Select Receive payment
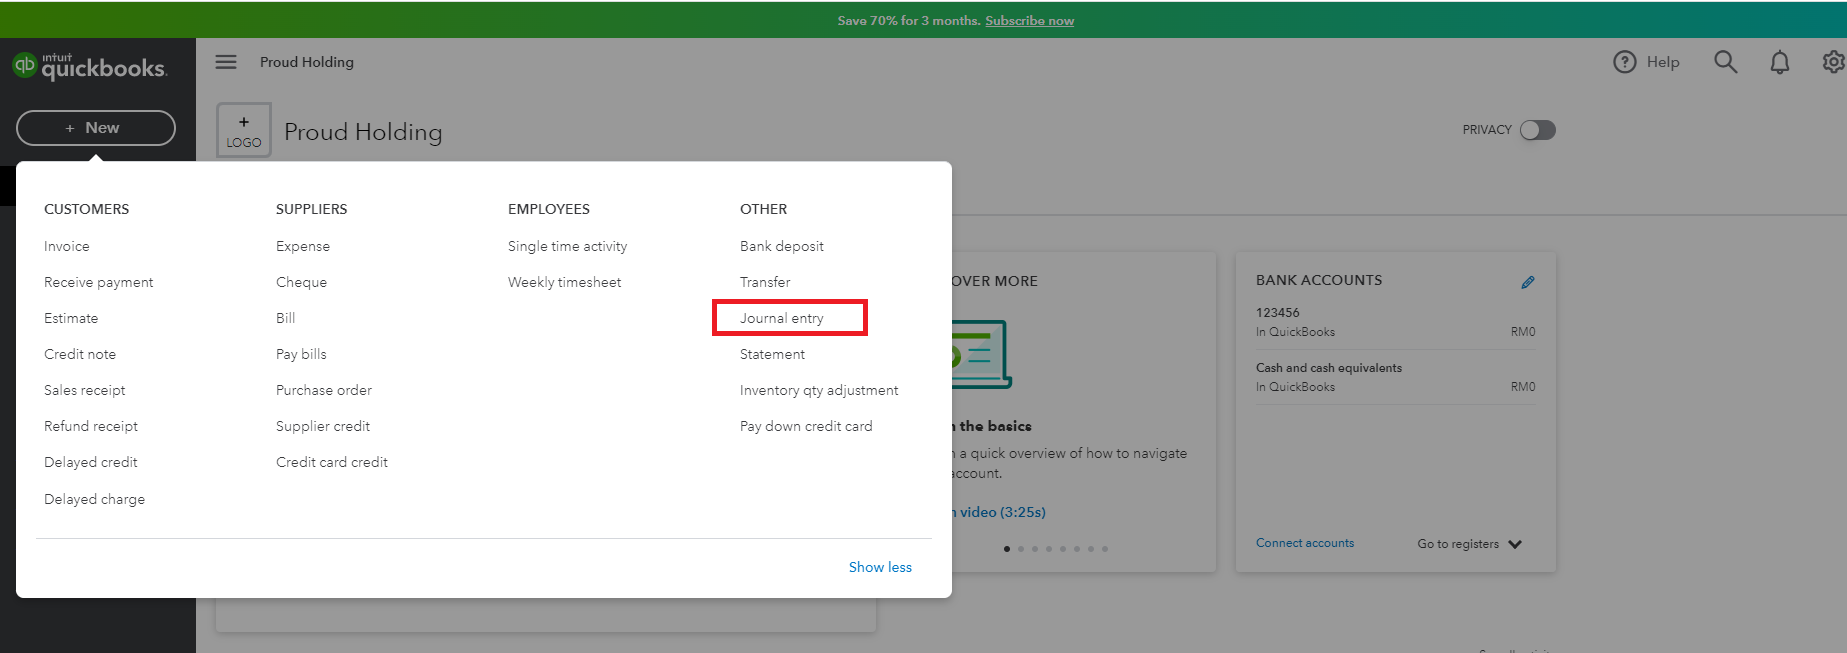The height and width of the screenshot is (653, 1847). pyautogui.click(x=99, y=282)
